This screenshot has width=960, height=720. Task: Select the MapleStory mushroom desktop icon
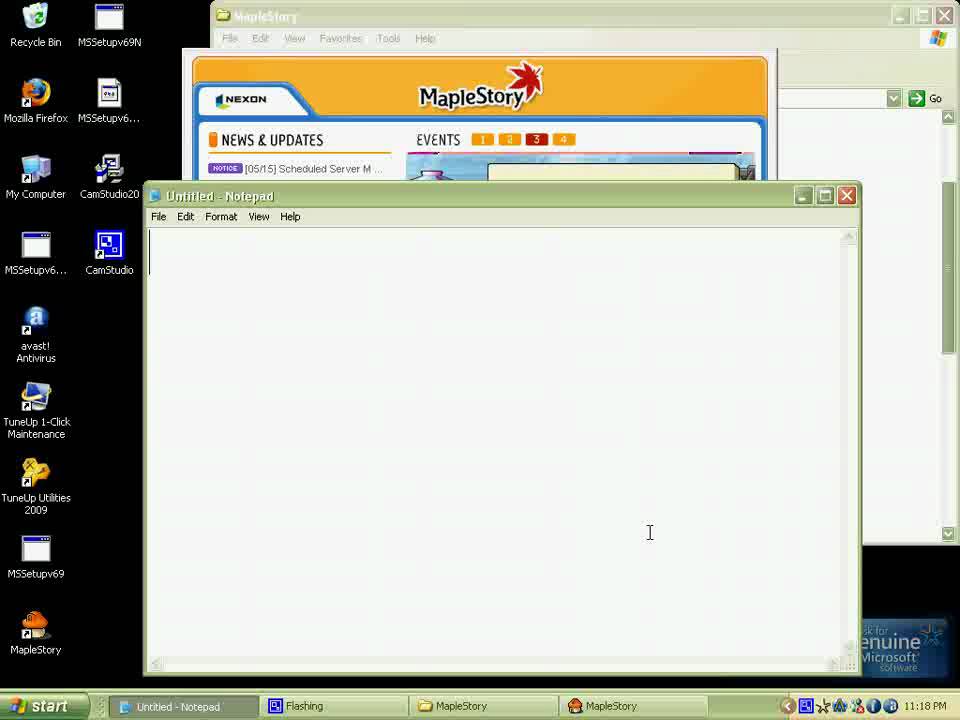click(36, 633)
